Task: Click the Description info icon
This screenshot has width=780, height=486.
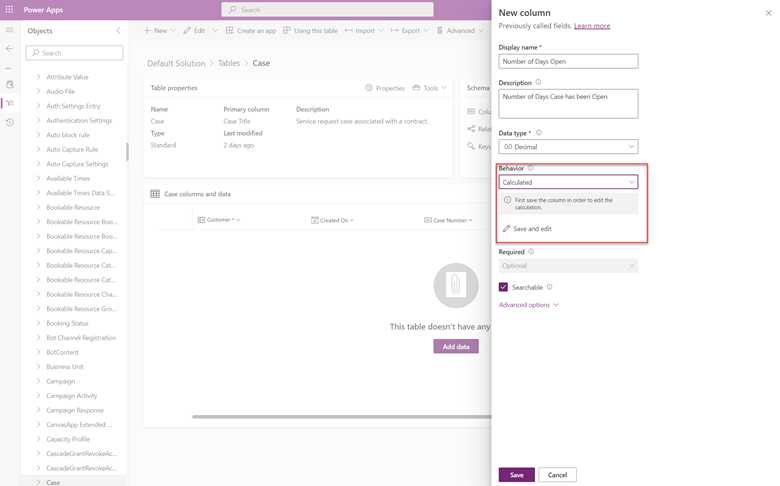Action: point(538,83)
